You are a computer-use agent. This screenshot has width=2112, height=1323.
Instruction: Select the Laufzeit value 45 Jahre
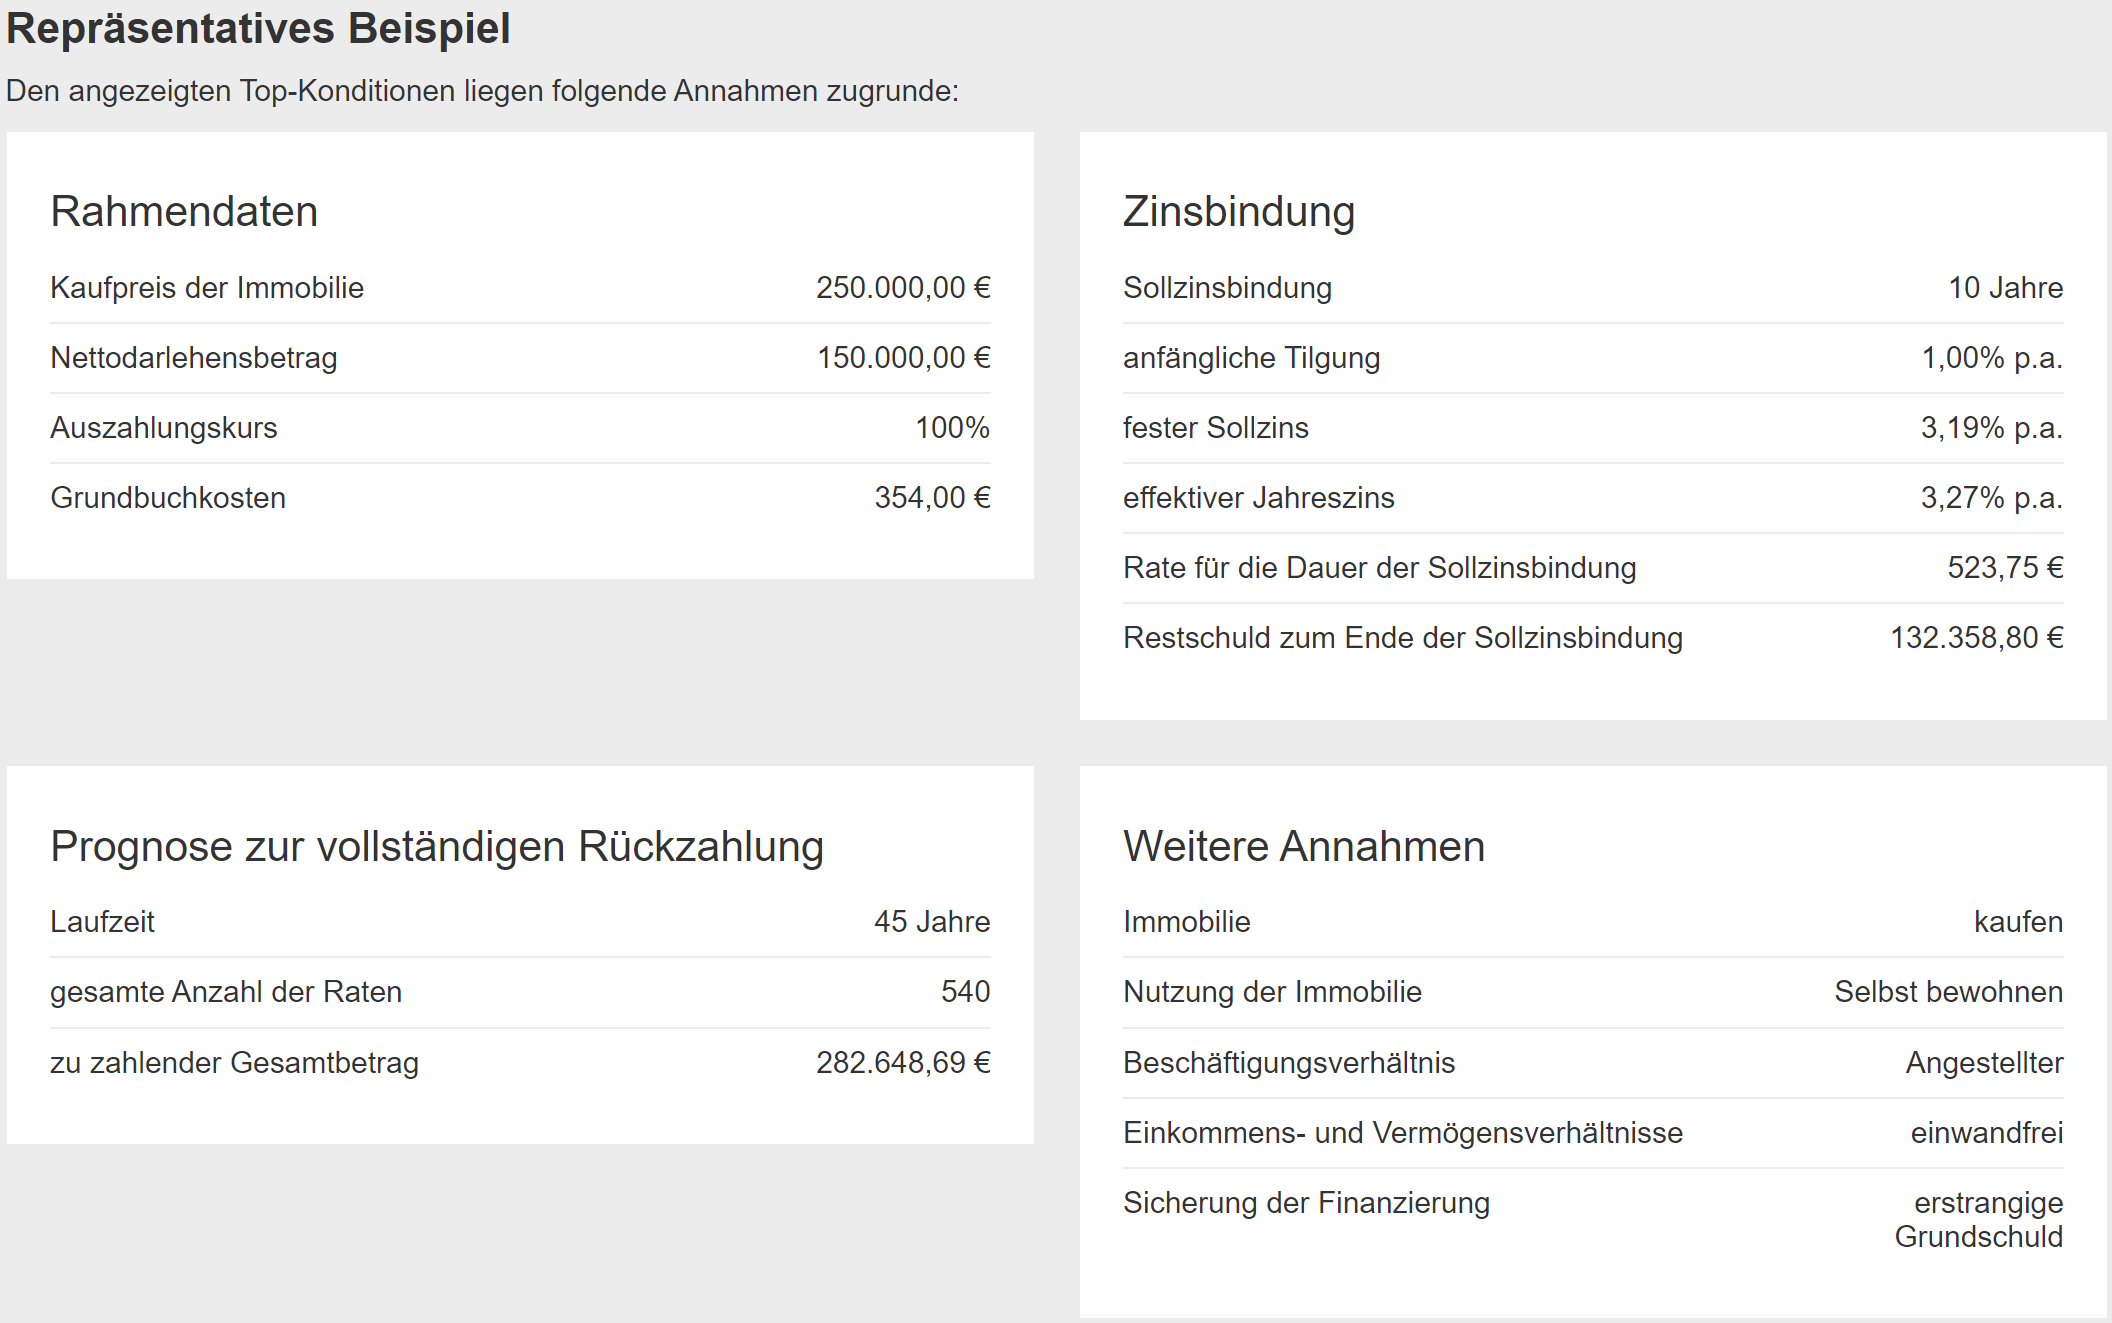(932, 922)
